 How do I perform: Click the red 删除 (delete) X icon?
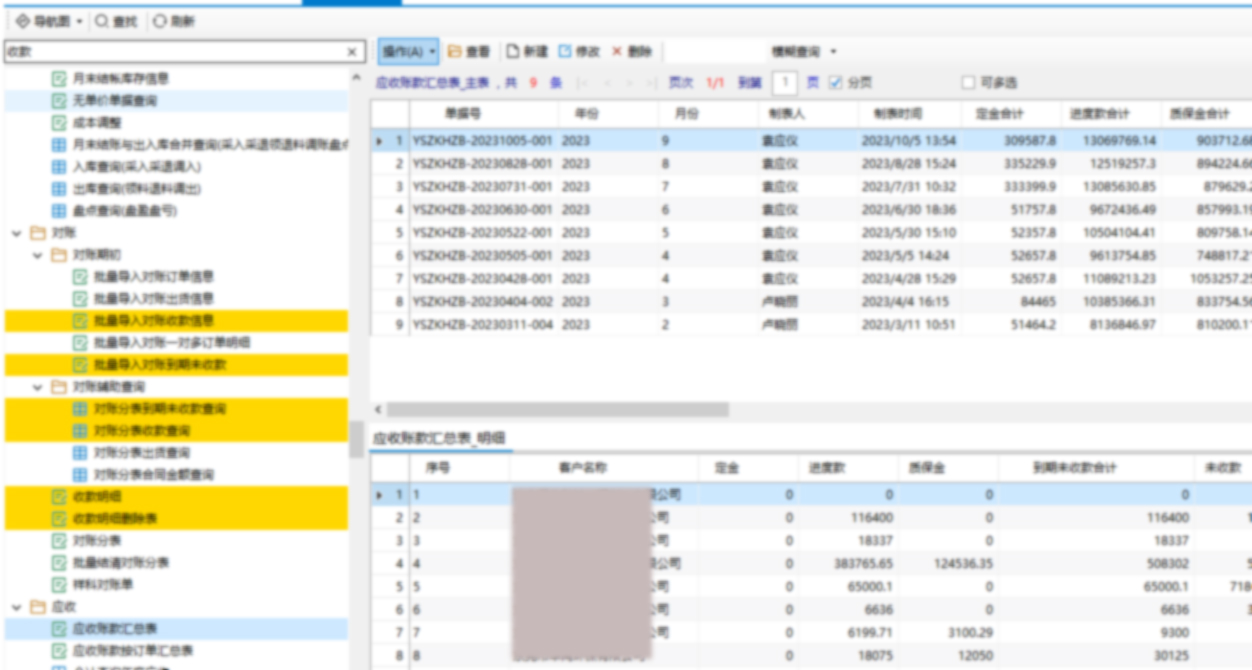tap(617, 51)
